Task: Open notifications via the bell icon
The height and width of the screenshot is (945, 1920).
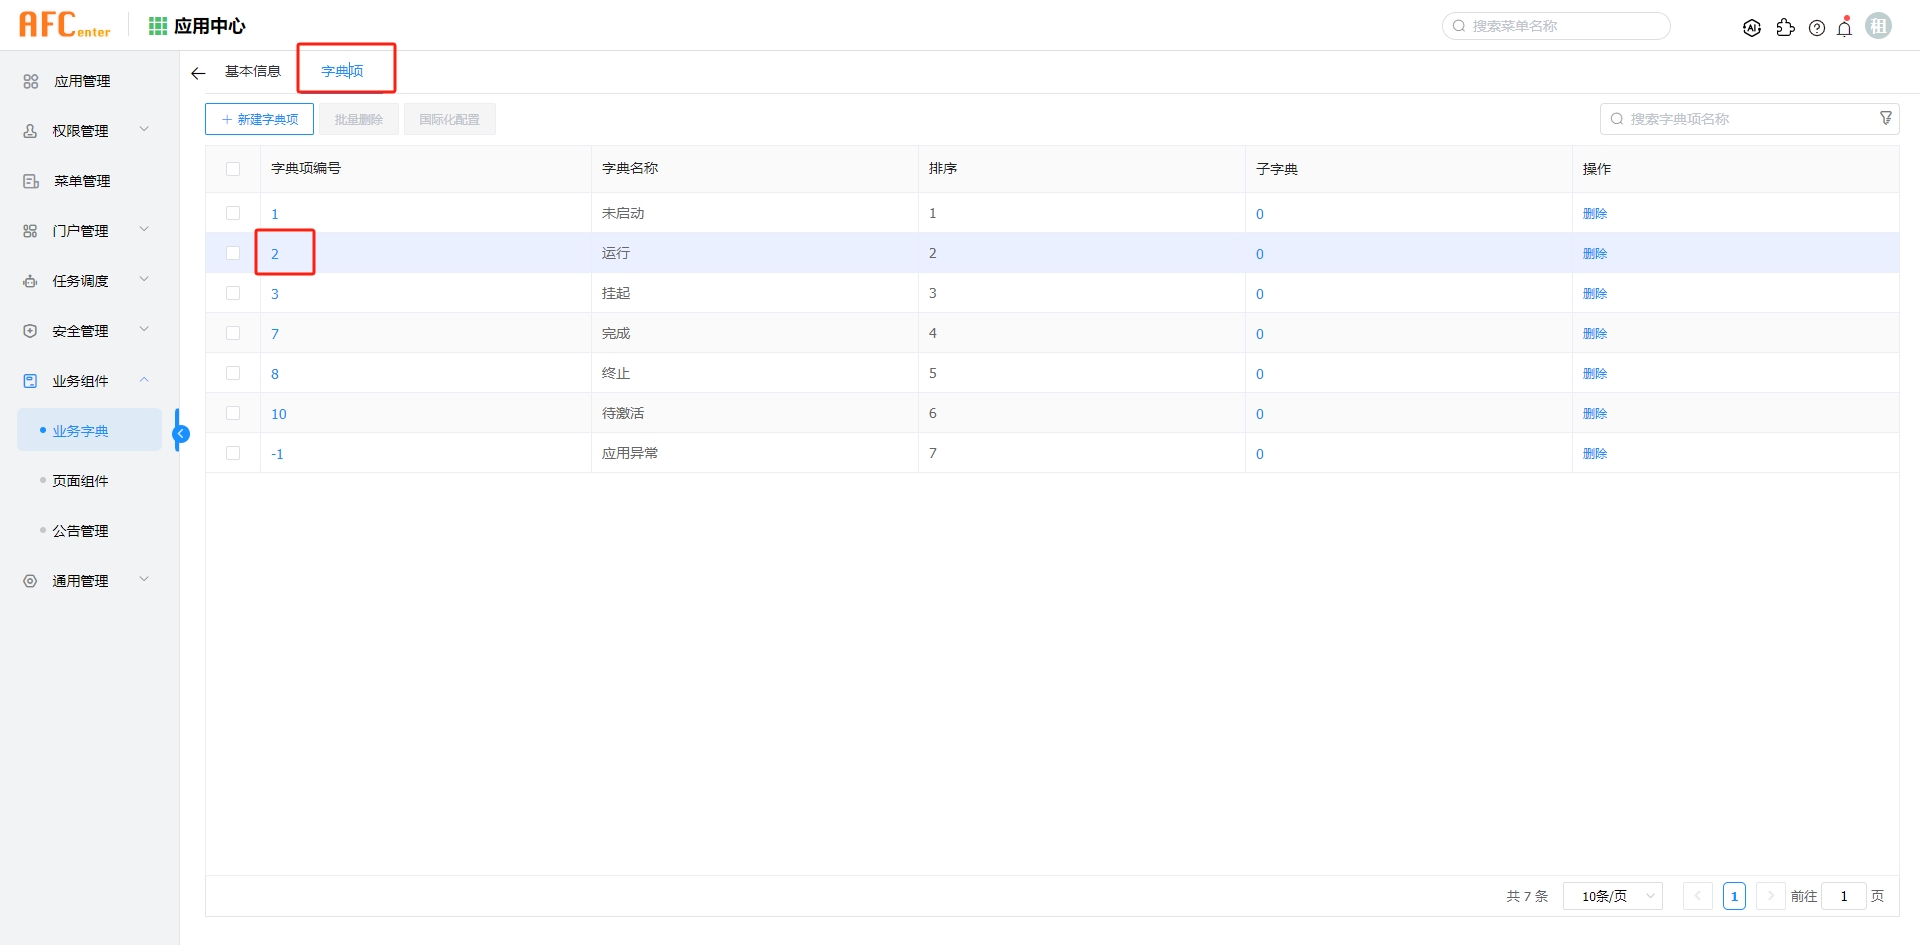Action: point(1844,27)
